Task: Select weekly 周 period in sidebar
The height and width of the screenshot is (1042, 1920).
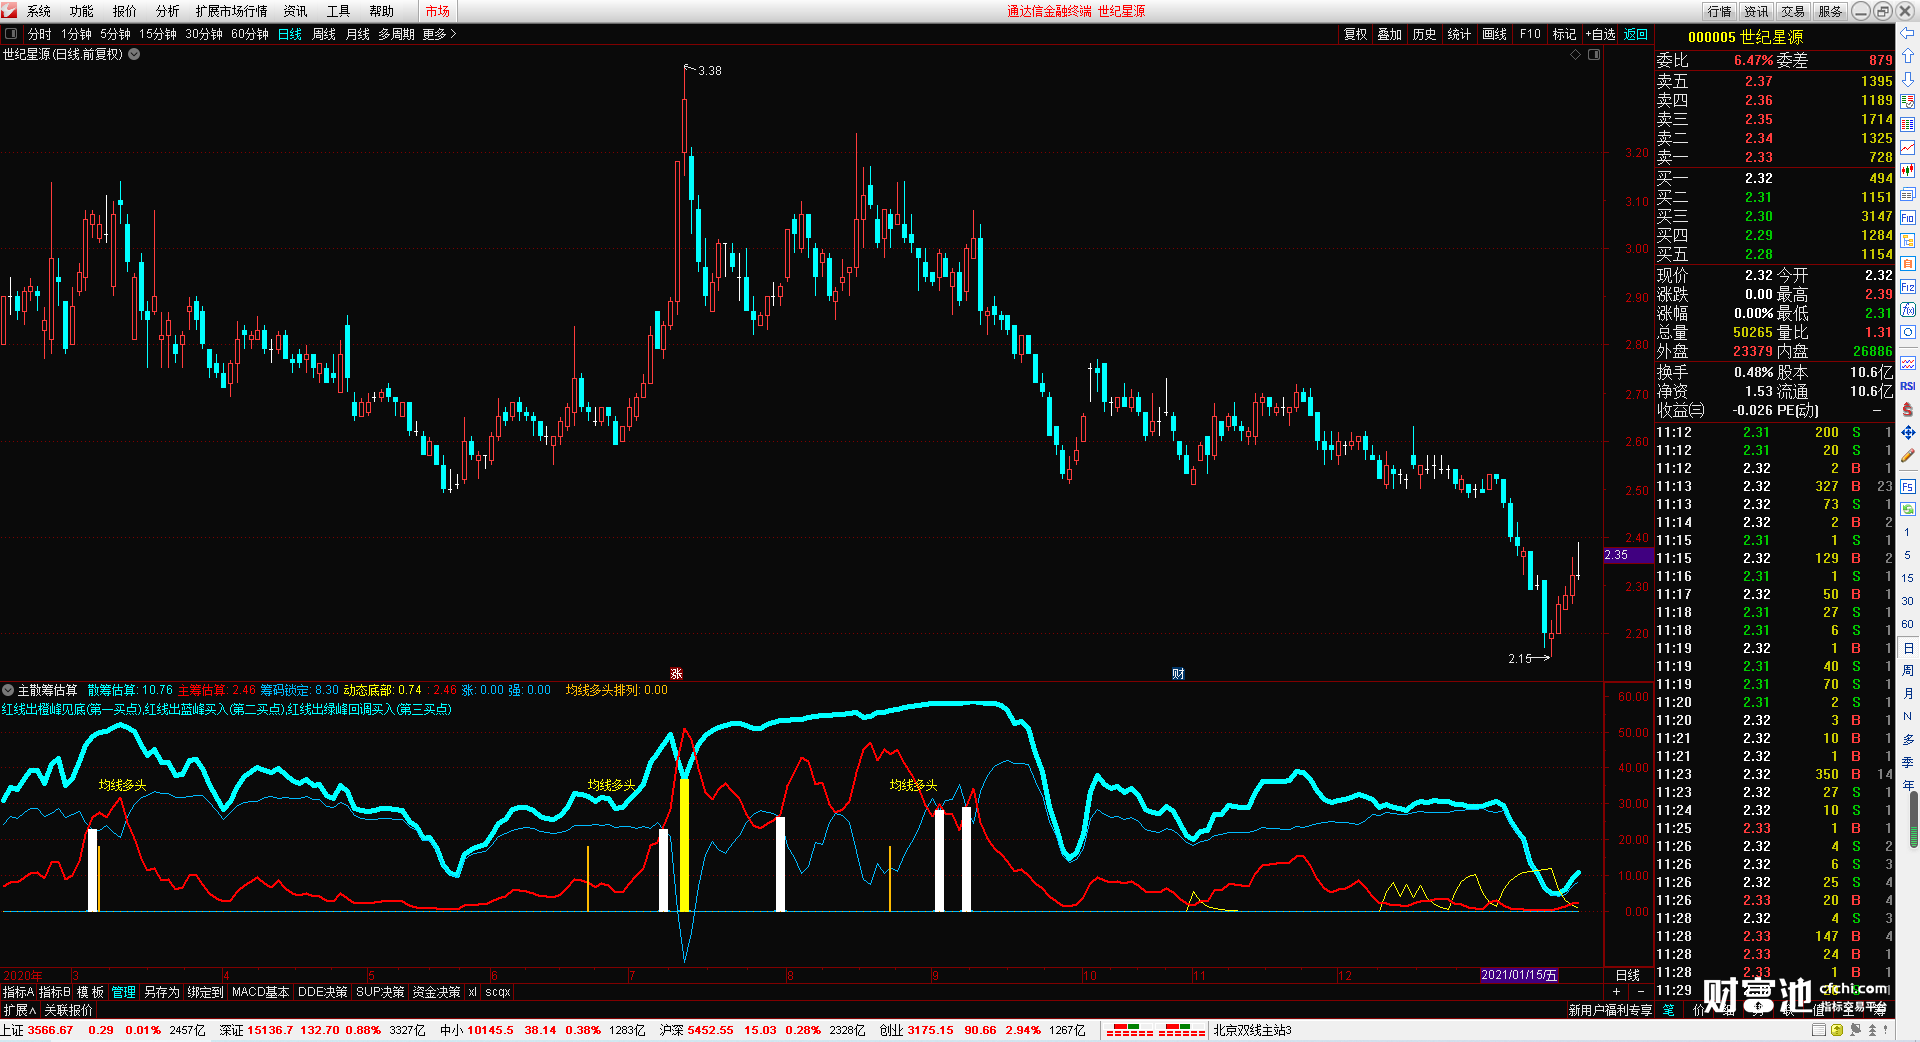Action: [x=1907, y=671]
